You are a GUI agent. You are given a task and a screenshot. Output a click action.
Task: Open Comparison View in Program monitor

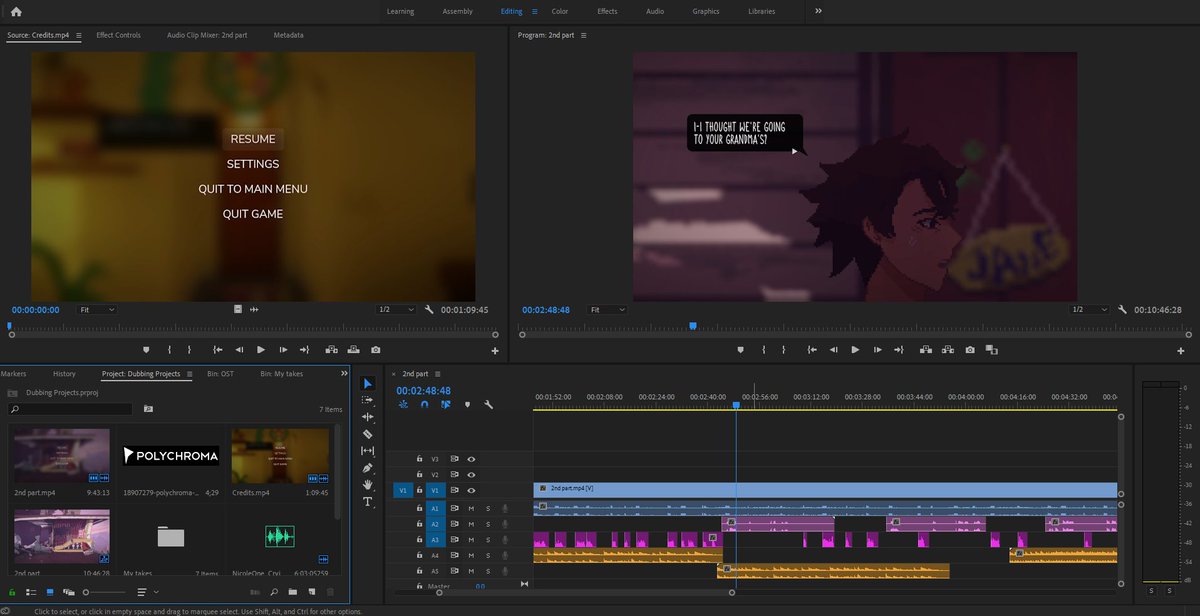992,350
